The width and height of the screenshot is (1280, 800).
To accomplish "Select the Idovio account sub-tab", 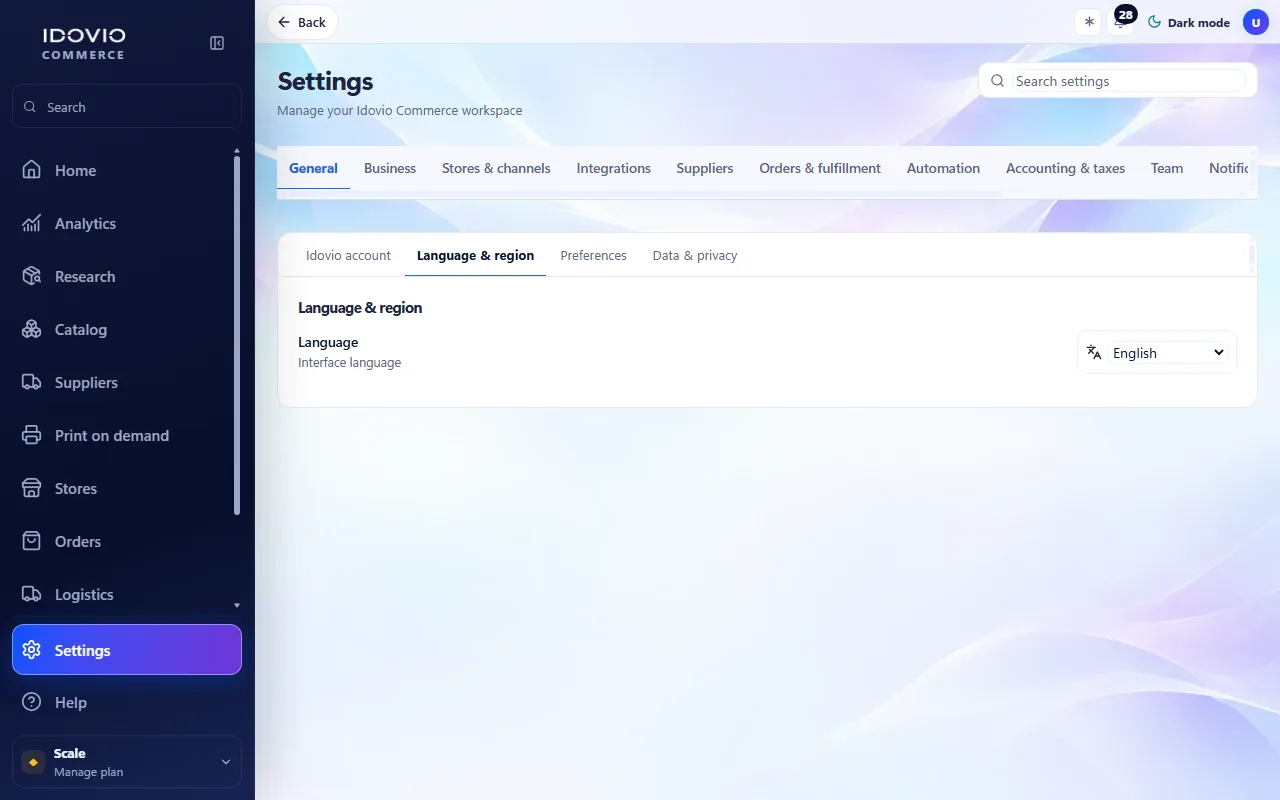I will [x=348, y=256].
